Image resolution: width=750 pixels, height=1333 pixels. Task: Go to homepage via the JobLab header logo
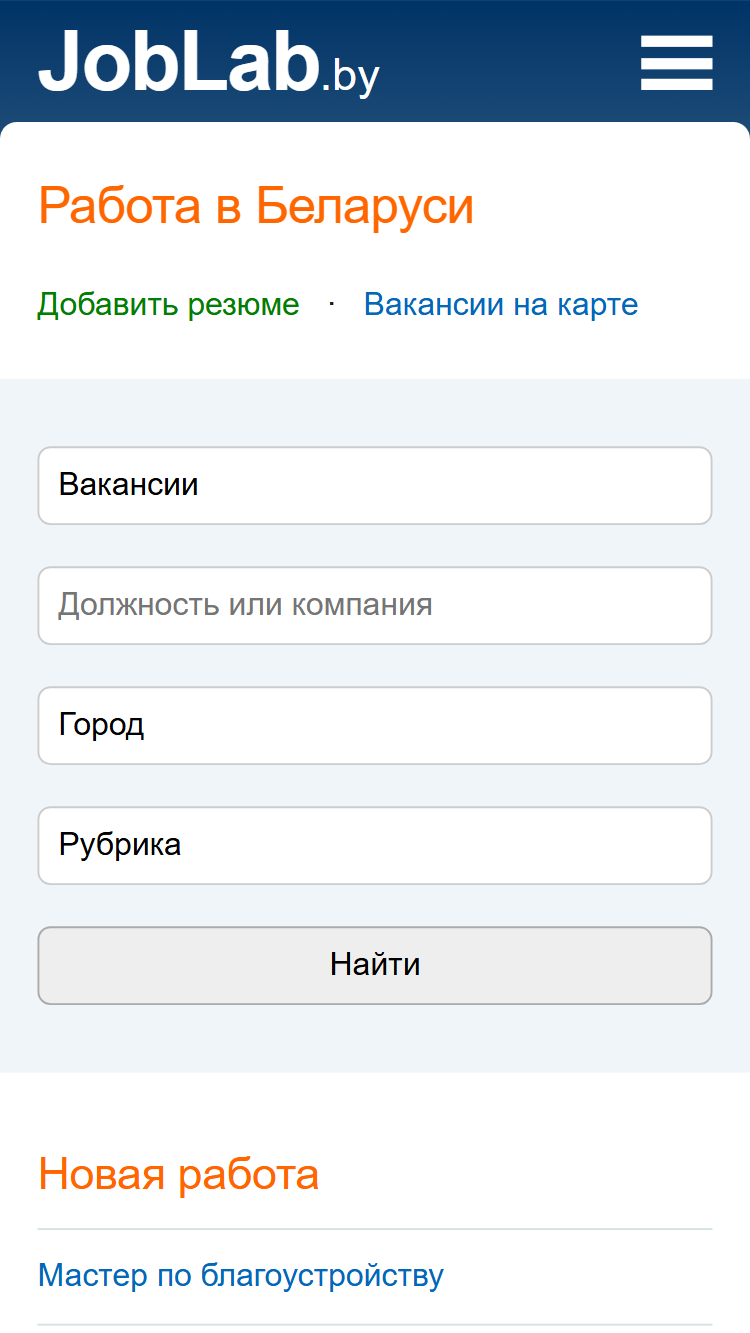209,62
